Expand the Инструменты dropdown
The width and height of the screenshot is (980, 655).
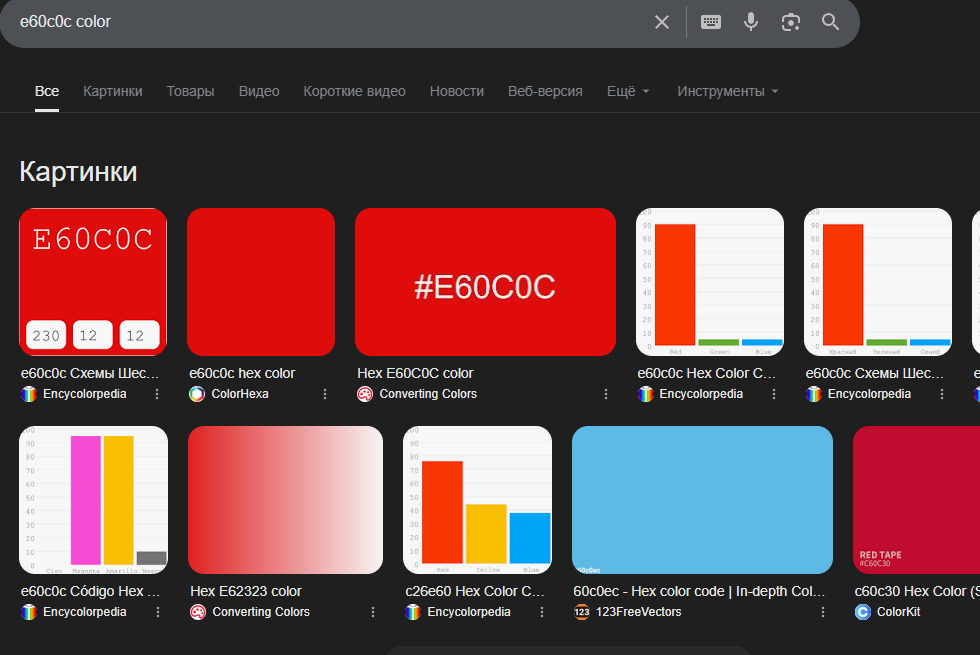(x=728, y=91)
